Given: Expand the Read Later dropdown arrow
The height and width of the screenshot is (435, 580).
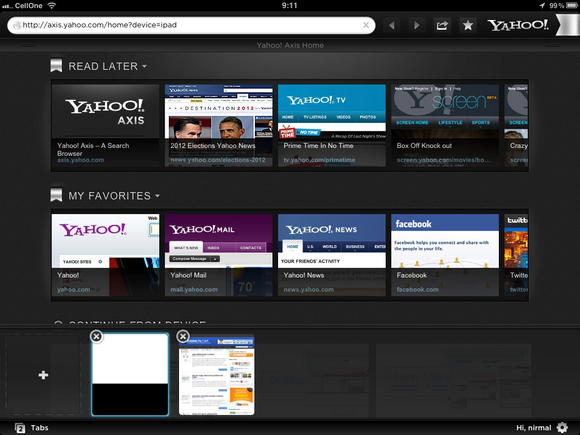Looking at the screenshot, I should [145, 66].
